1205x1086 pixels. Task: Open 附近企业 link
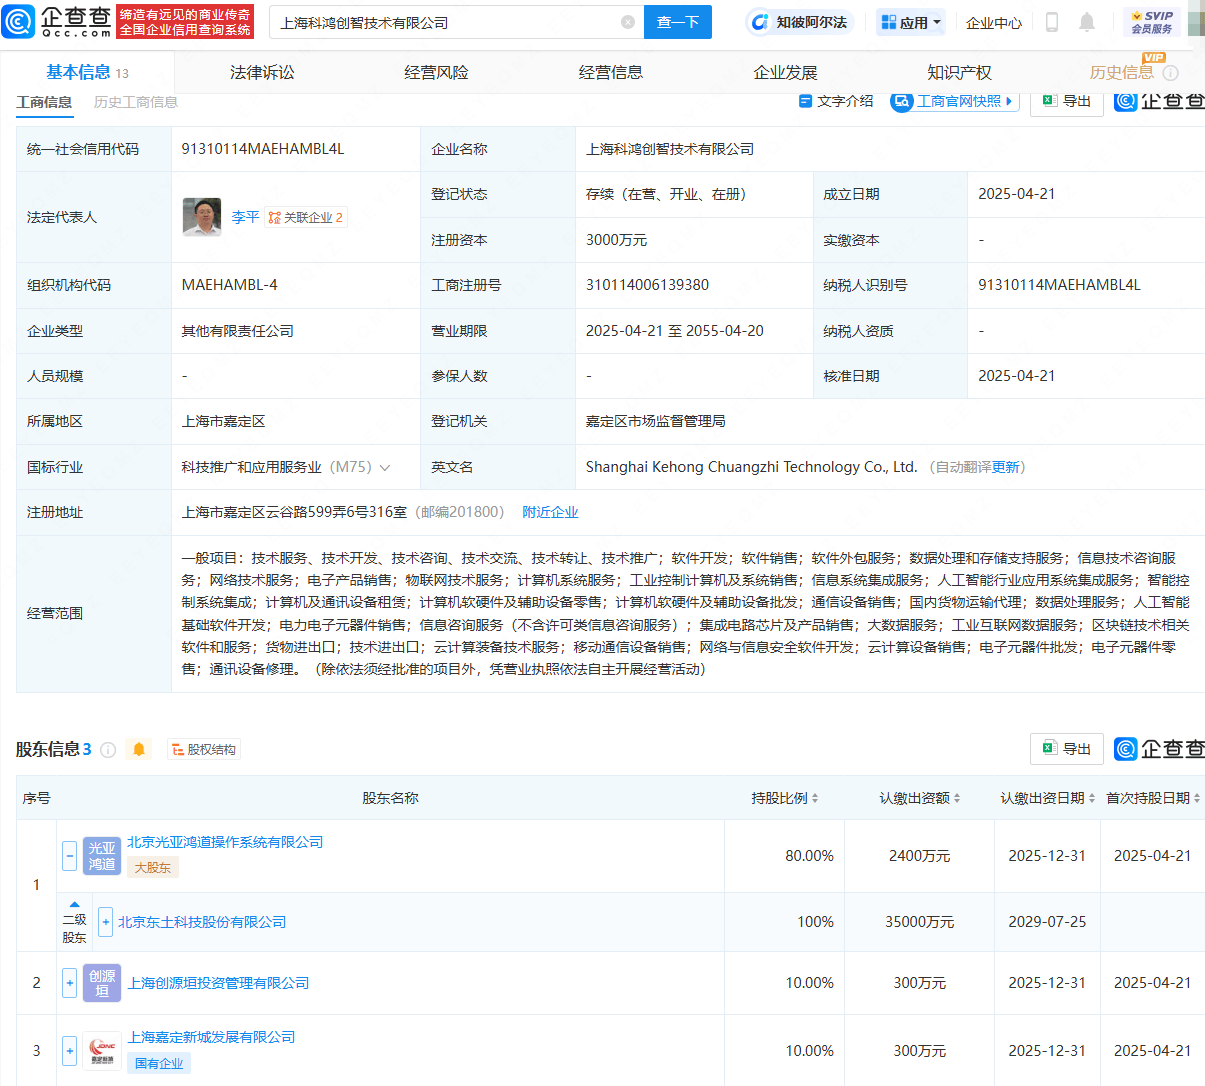tap(550, 512)
